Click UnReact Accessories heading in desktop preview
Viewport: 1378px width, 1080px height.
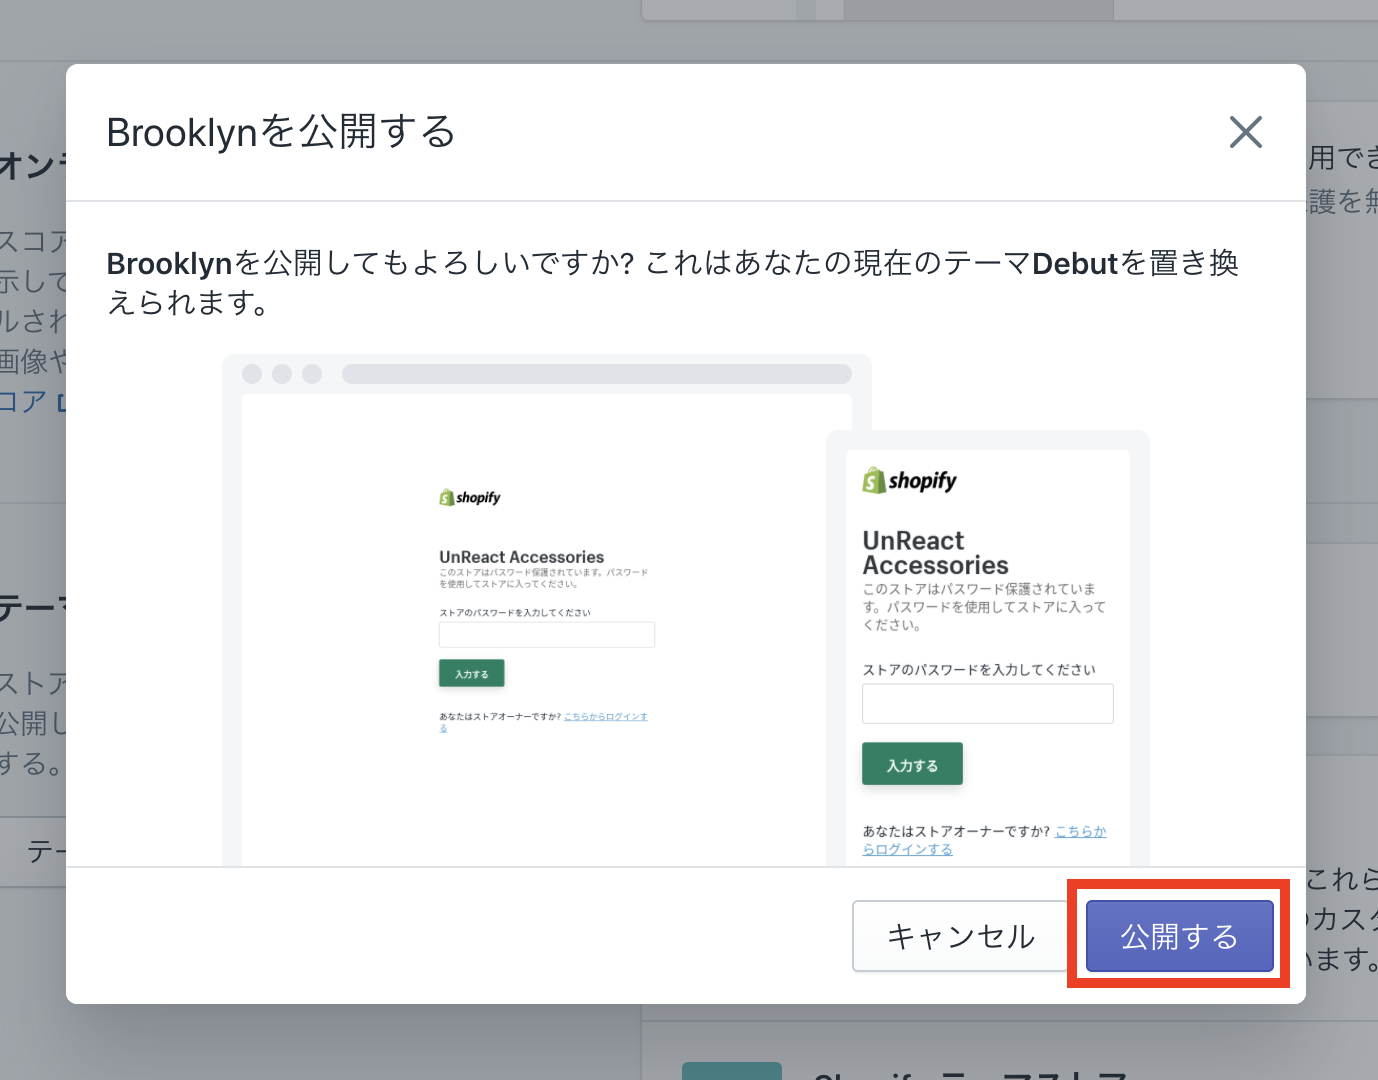point(521,557)
